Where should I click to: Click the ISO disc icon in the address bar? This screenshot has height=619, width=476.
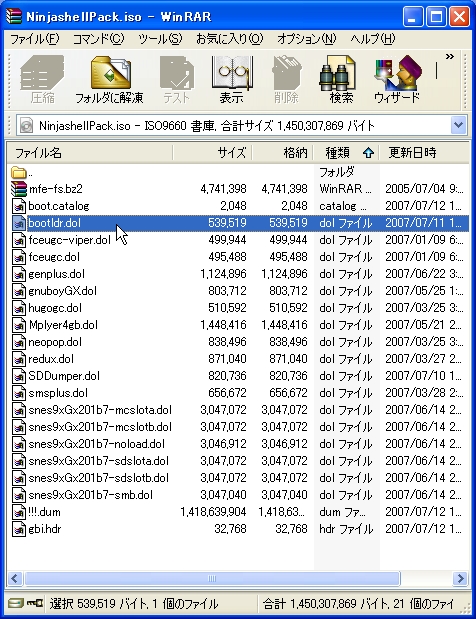26,126
